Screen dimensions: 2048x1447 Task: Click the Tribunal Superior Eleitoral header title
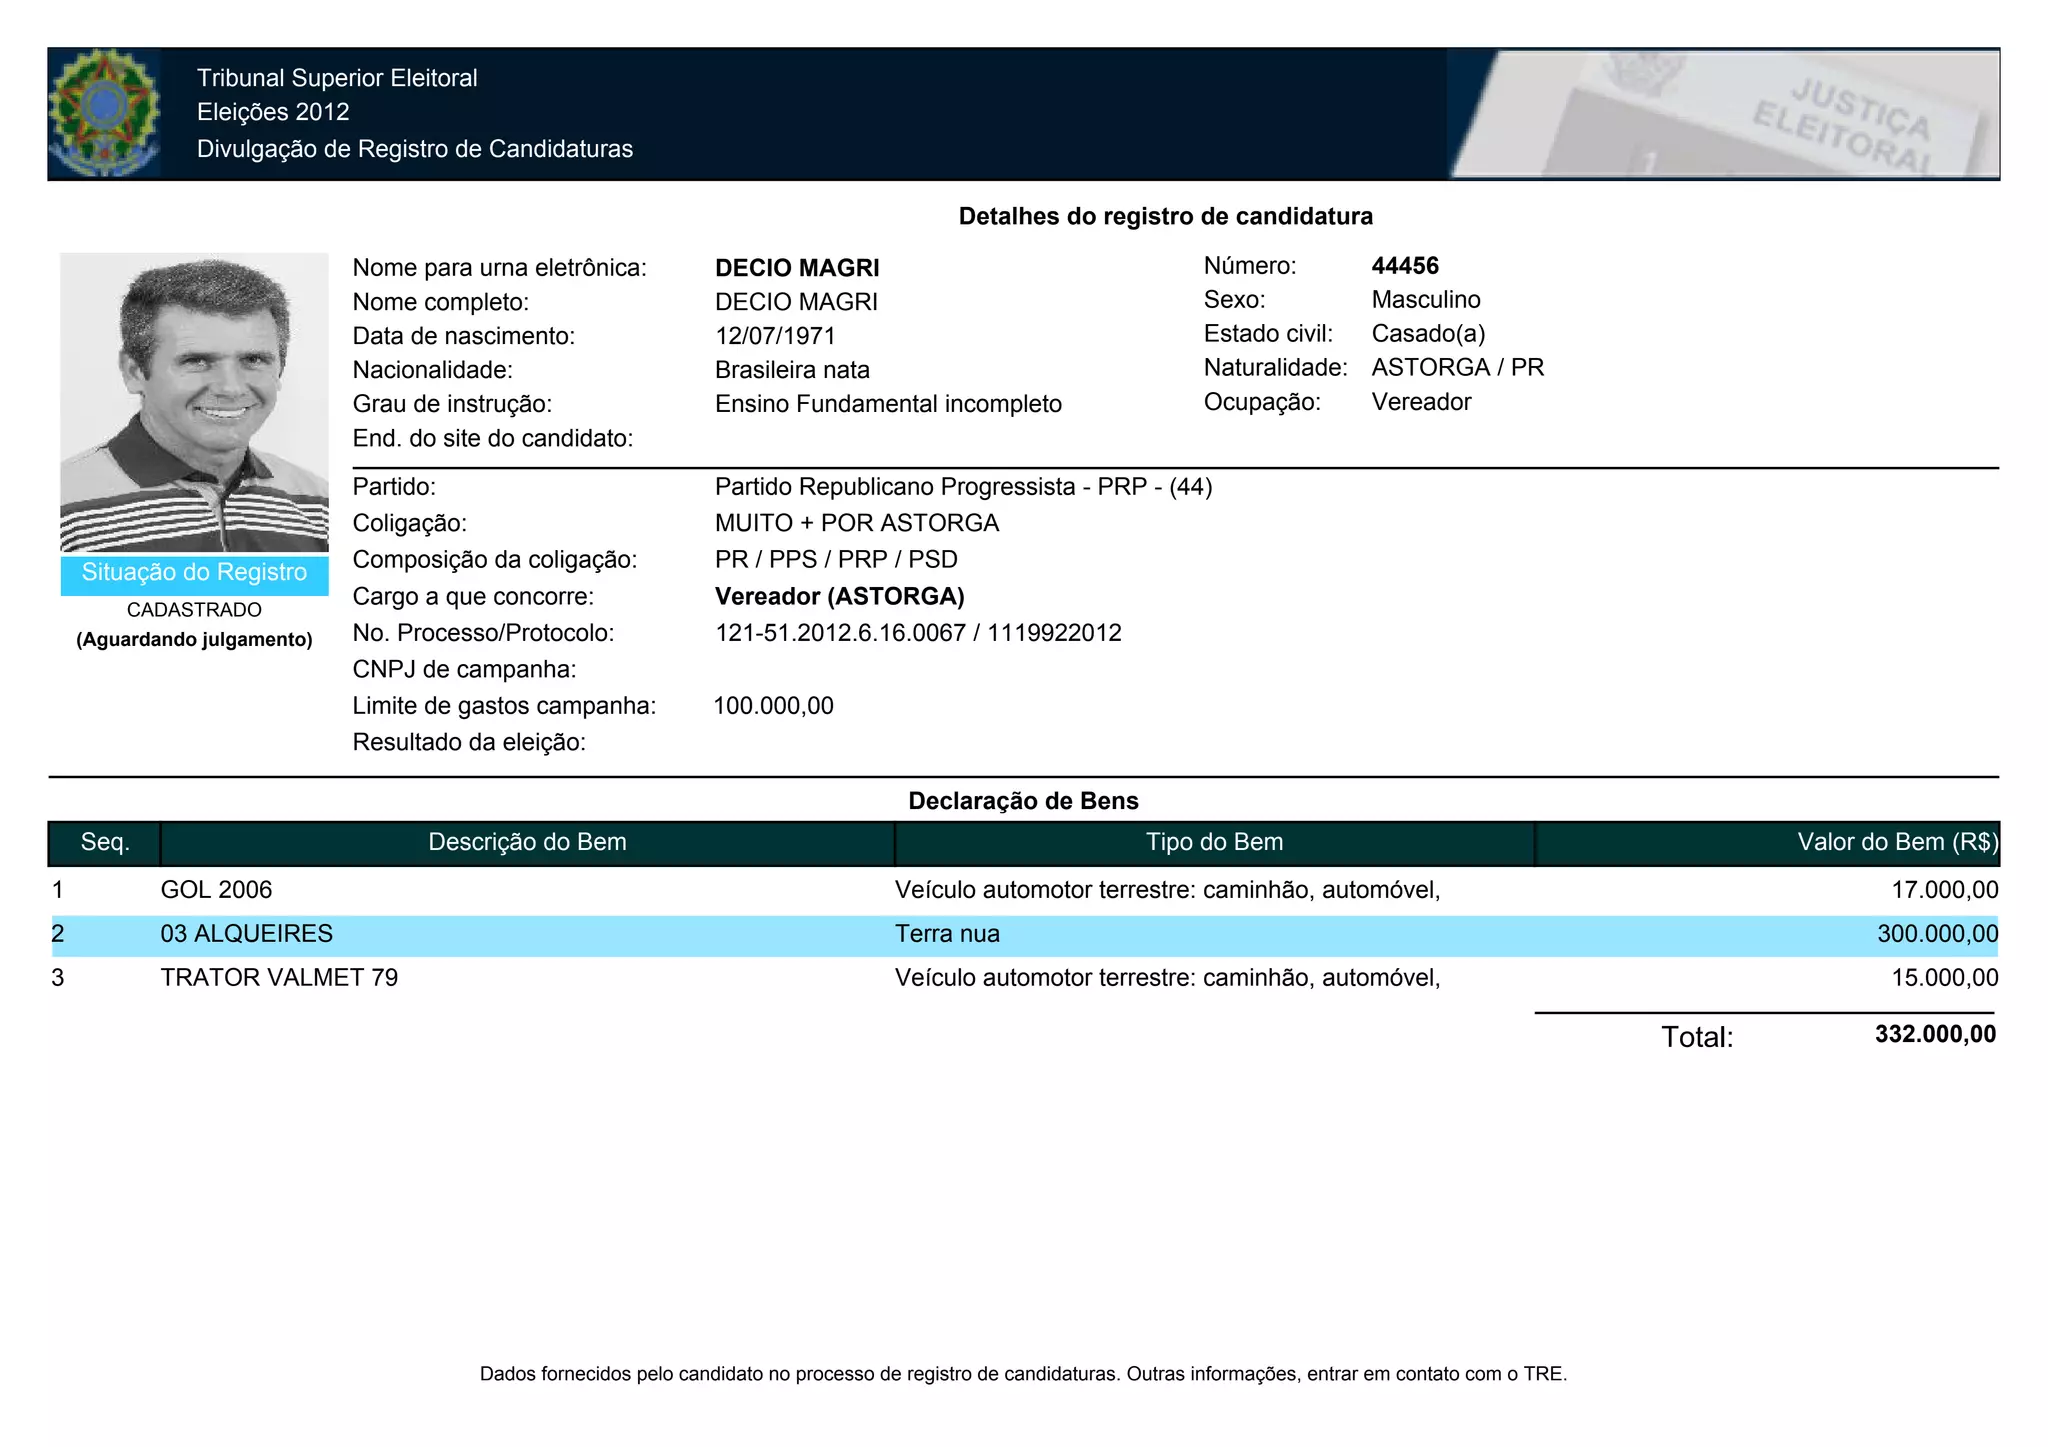[x=337, y=78]
